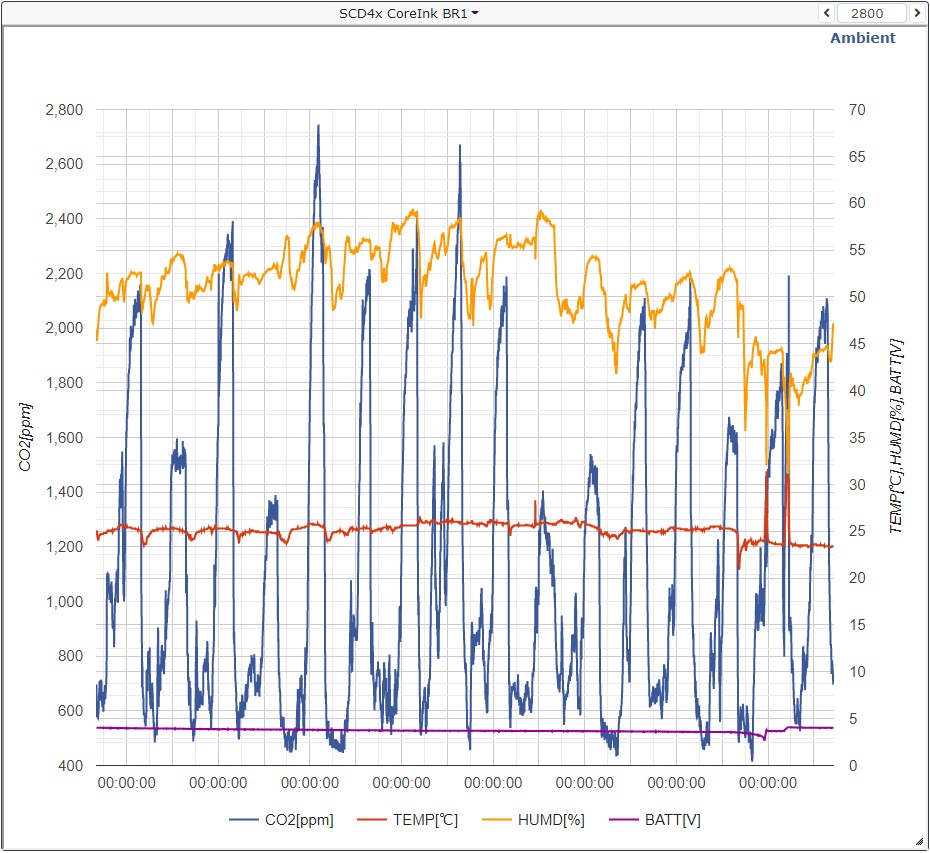930x853 pixels.
Task: Click the 2,800 label on left axis
Action: click(x=64, y=110)
